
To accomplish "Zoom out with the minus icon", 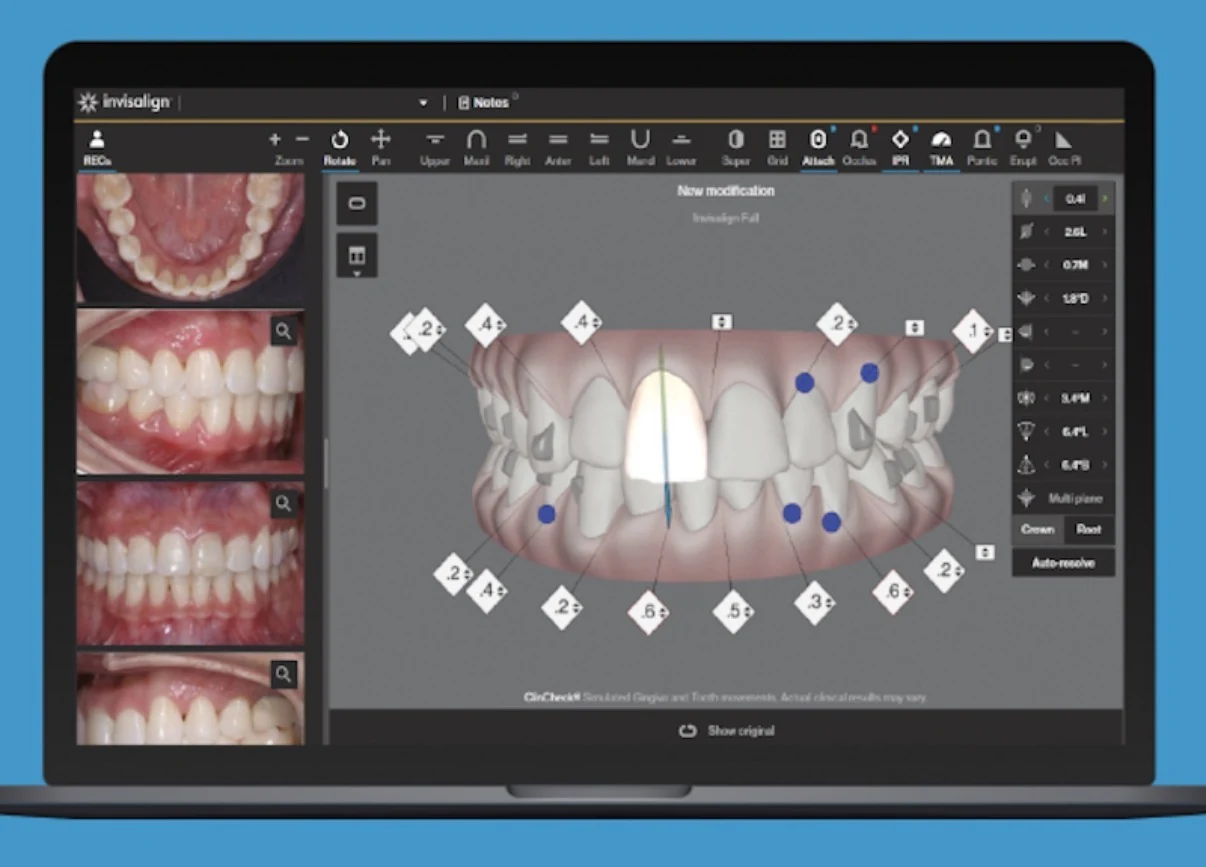I will point(302,139).
